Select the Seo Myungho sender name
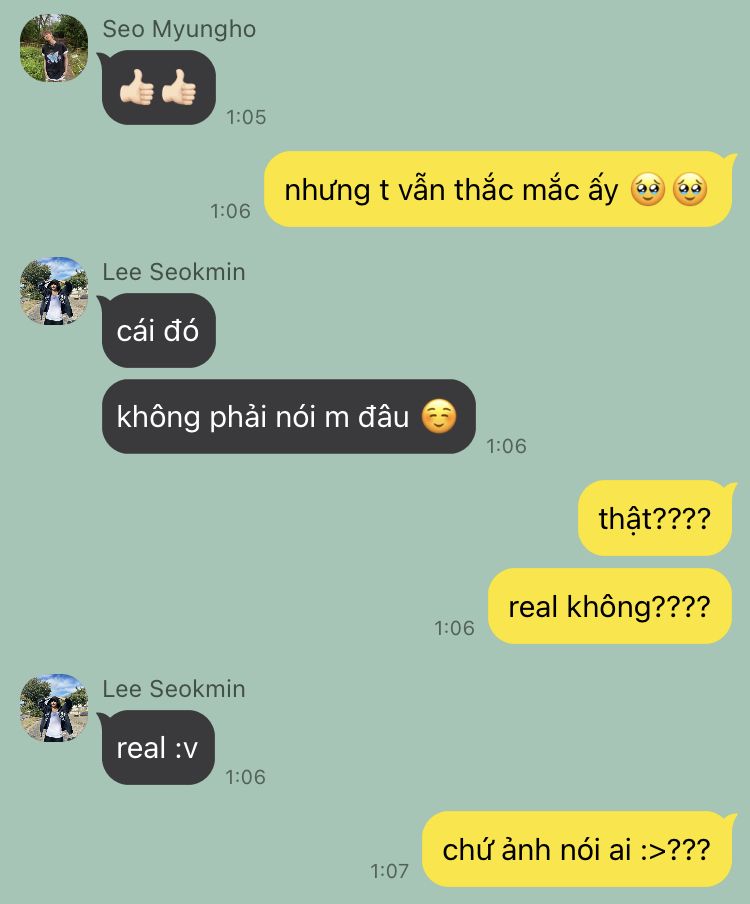The width and height of the screenshot is (750, 904). (179, 29)
